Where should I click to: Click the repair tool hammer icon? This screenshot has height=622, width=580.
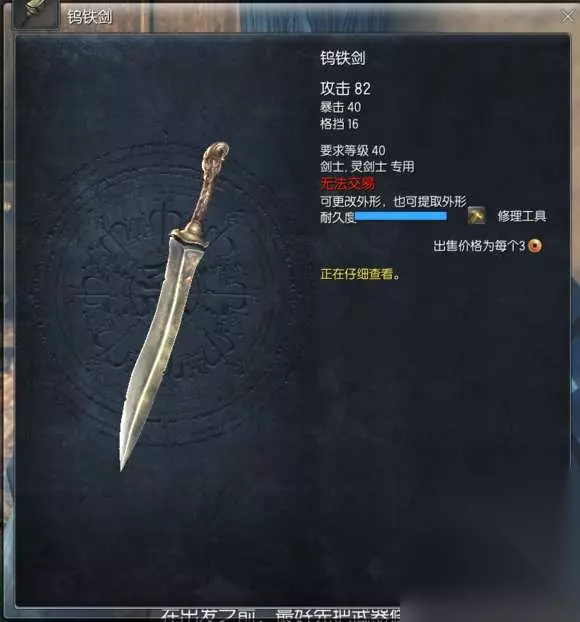point(476,215)
